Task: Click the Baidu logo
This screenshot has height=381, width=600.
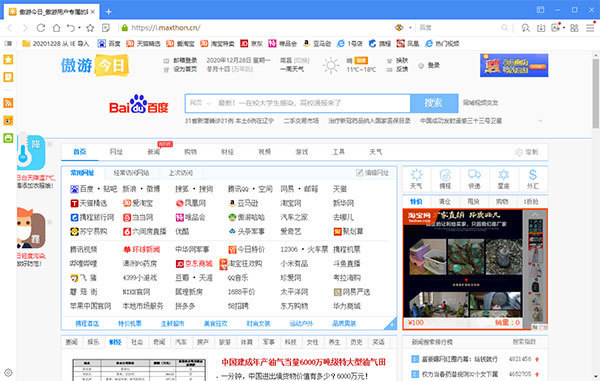Action: 139,104
